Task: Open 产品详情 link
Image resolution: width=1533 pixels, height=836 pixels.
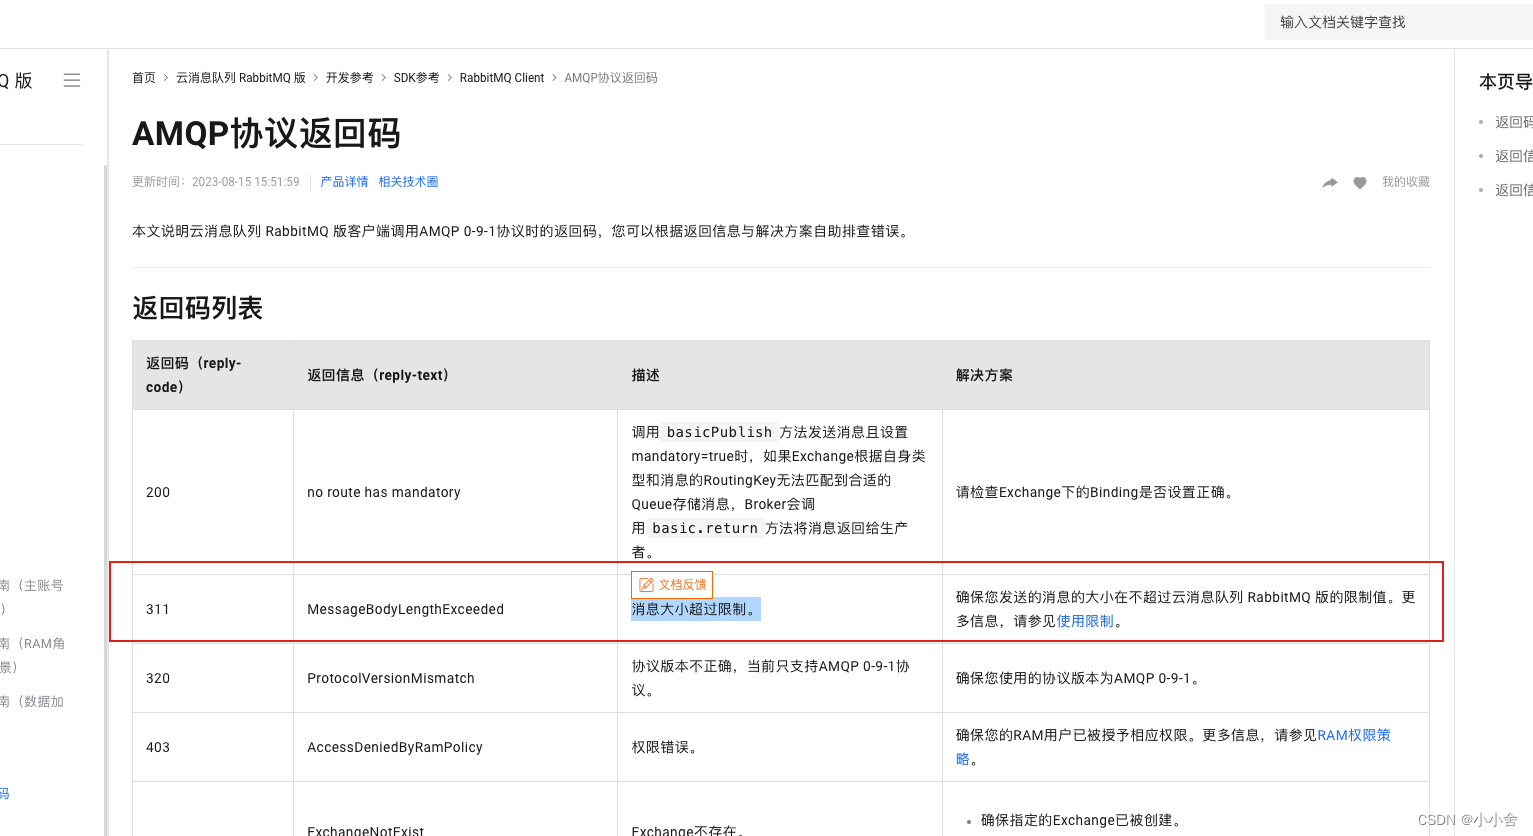Action: [344, 182]
